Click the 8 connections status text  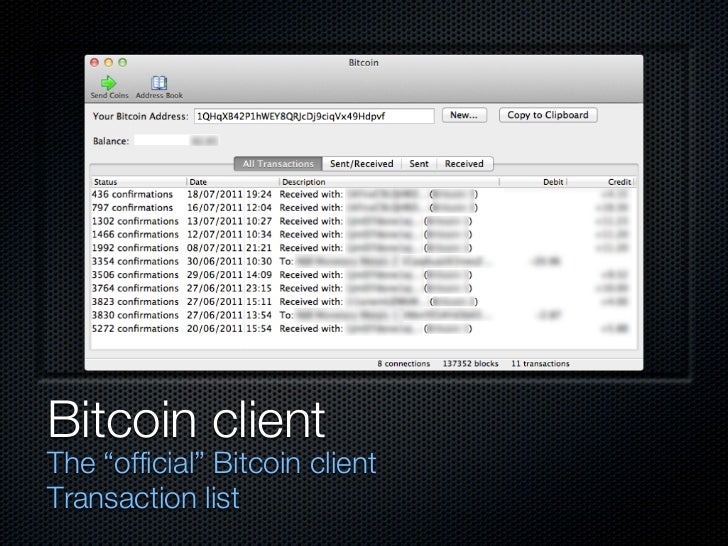[403, 364]
